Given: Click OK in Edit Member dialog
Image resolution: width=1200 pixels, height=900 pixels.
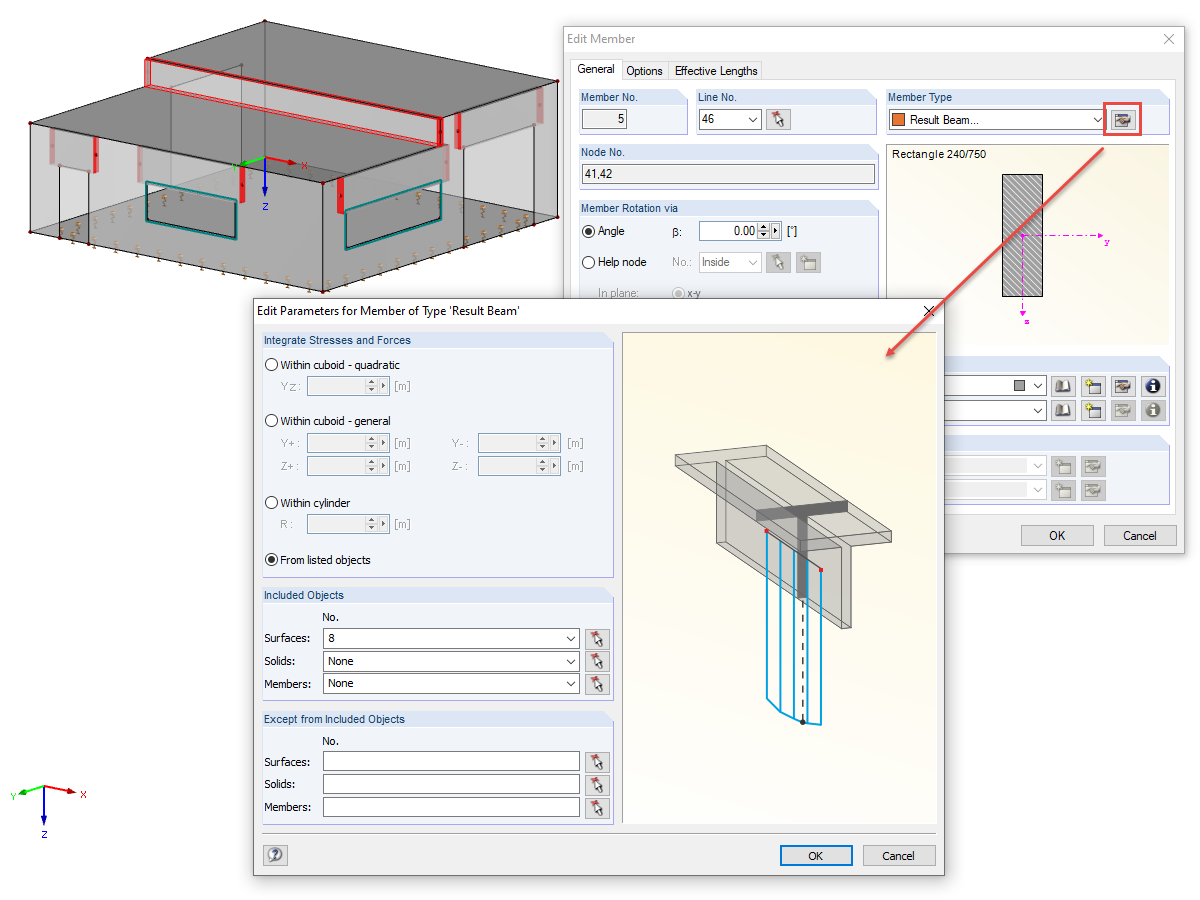Looking at the screenshot, I should (1057, 535).
